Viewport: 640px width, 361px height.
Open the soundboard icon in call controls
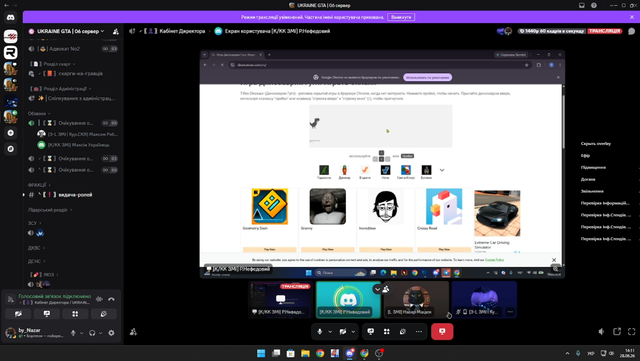pos(402,332)
